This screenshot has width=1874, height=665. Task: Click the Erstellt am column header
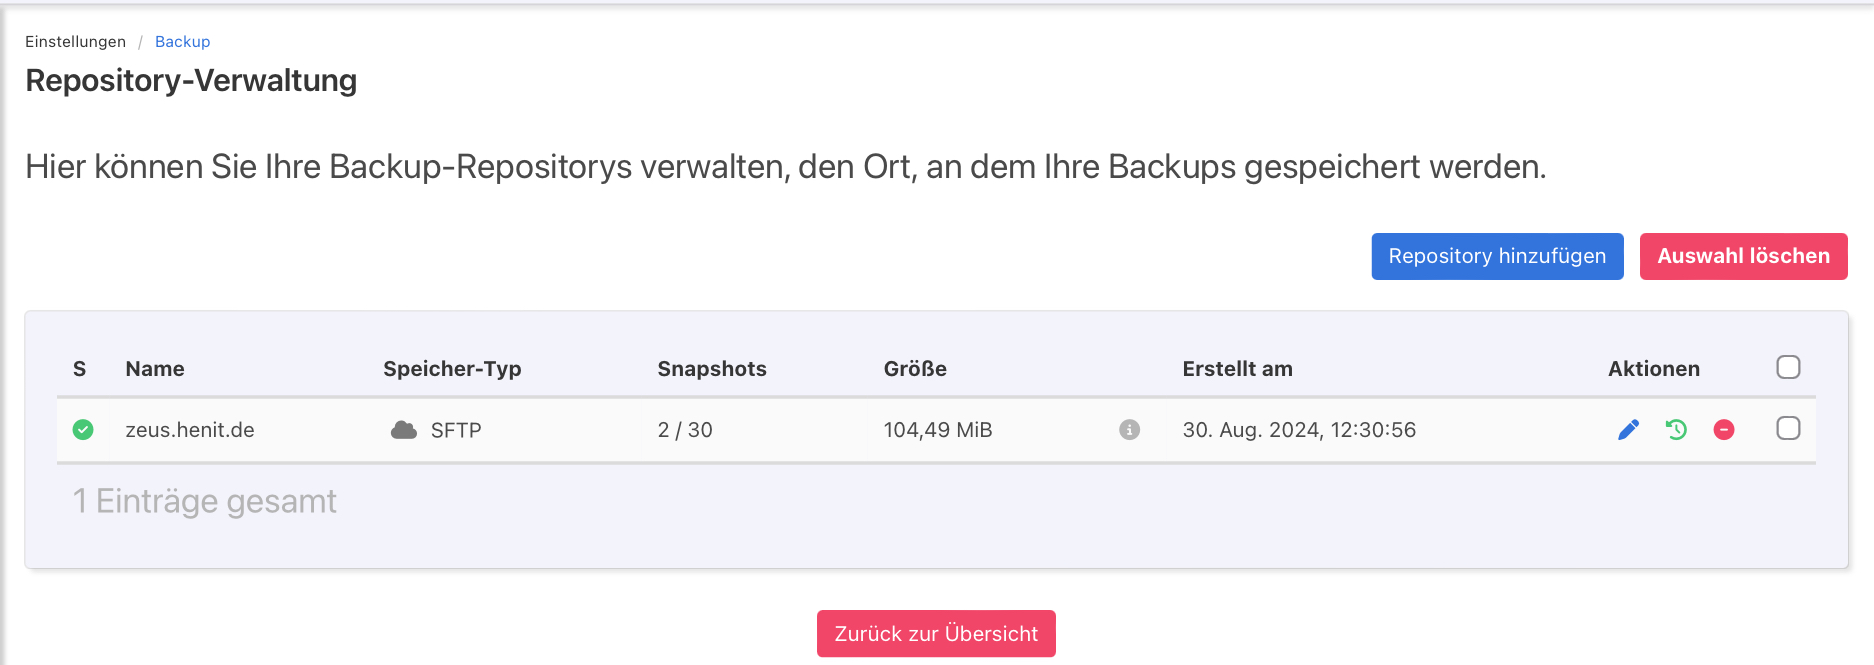[x=1237, y=369]
